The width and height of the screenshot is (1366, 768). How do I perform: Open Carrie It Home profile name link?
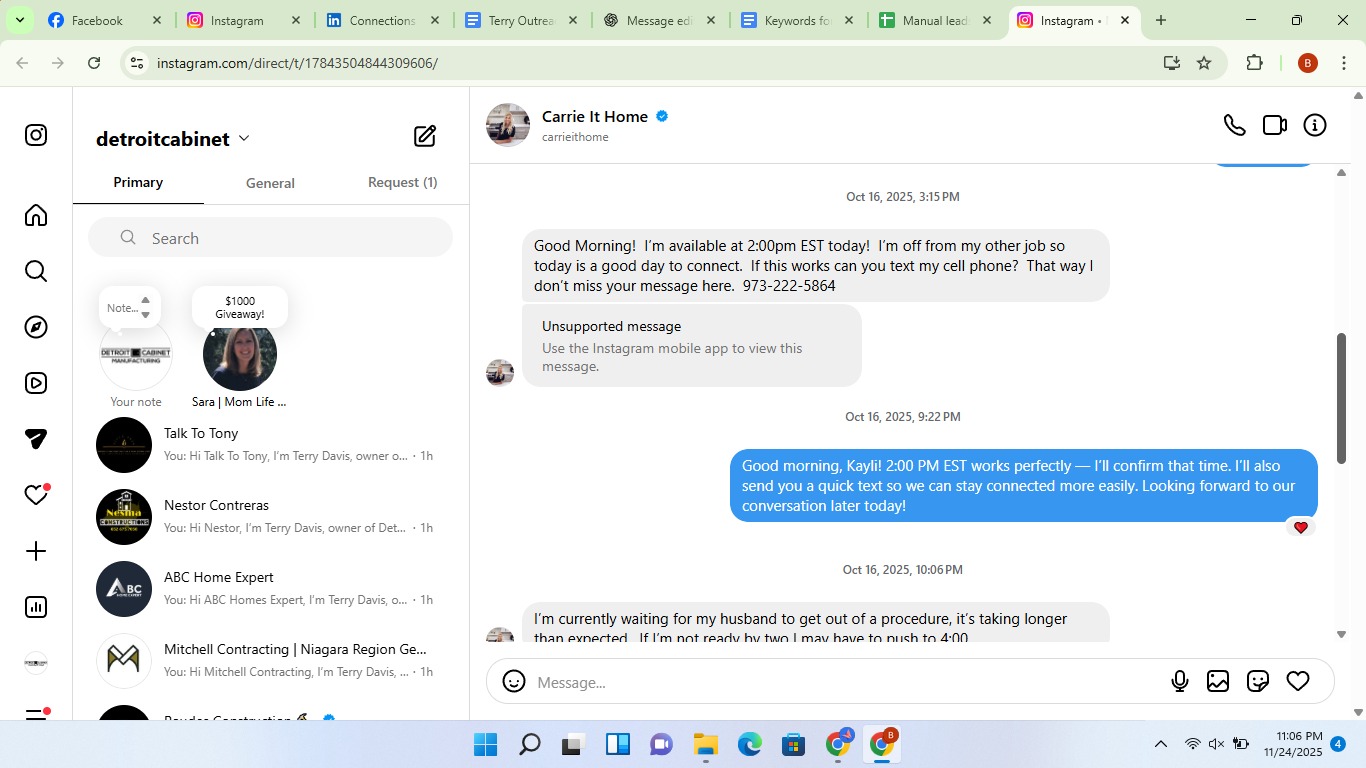pyautogui.click(x=595, y=116)
